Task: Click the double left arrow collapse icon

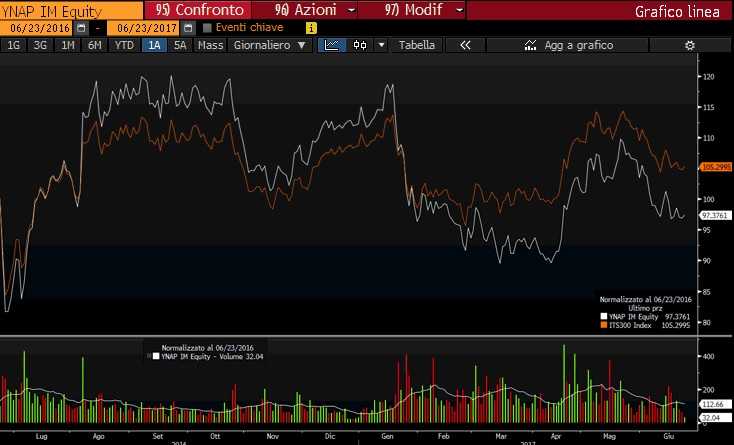Action: coord(465,45)
